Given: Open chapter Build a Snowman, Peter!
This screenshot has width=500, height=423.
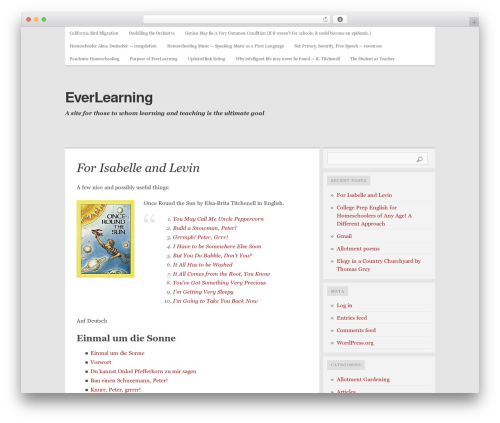Looking at the screenshot, I should point(205,228).
